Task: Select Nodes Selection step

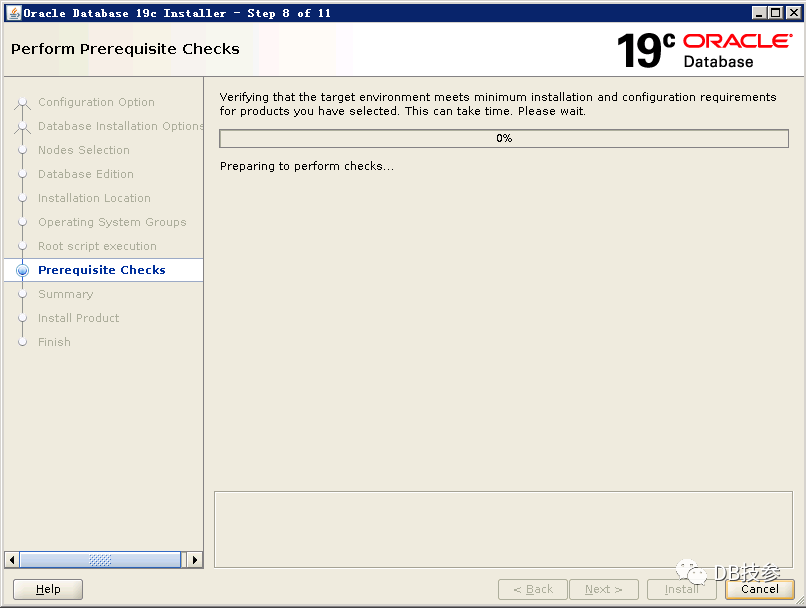Action: click(84, 150)
